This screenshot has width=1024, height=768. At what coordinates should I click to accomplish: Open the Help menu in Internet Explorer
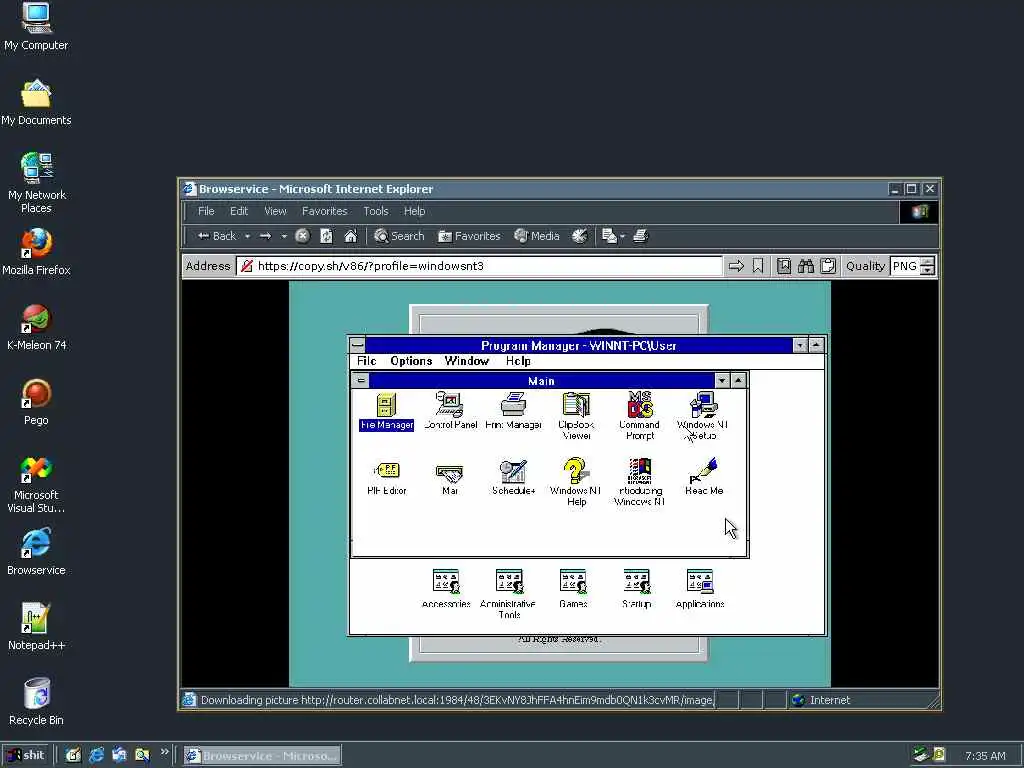(x=415, y=211)
